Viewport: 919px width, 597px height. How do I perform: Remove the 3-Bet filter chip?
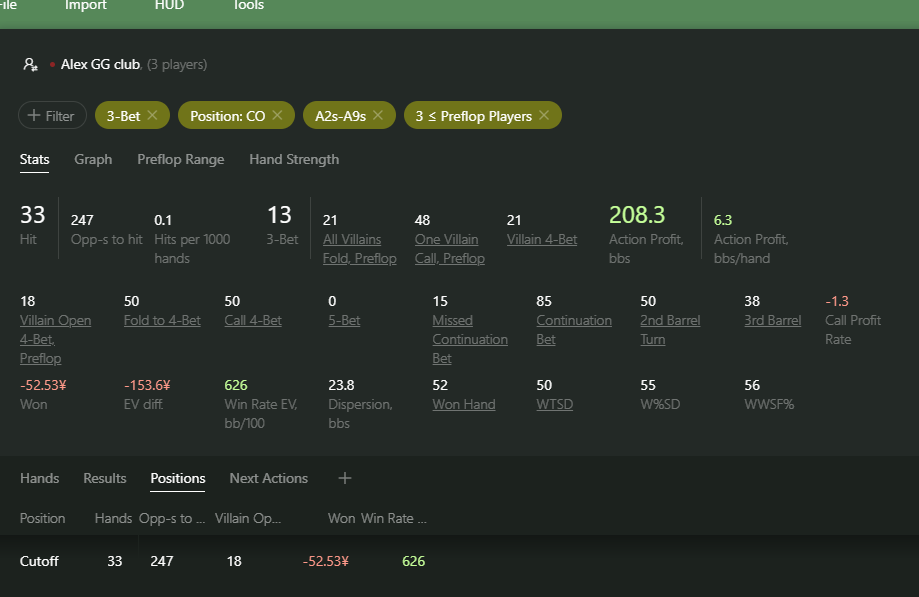pyautogui.click(x=152, y=116)
